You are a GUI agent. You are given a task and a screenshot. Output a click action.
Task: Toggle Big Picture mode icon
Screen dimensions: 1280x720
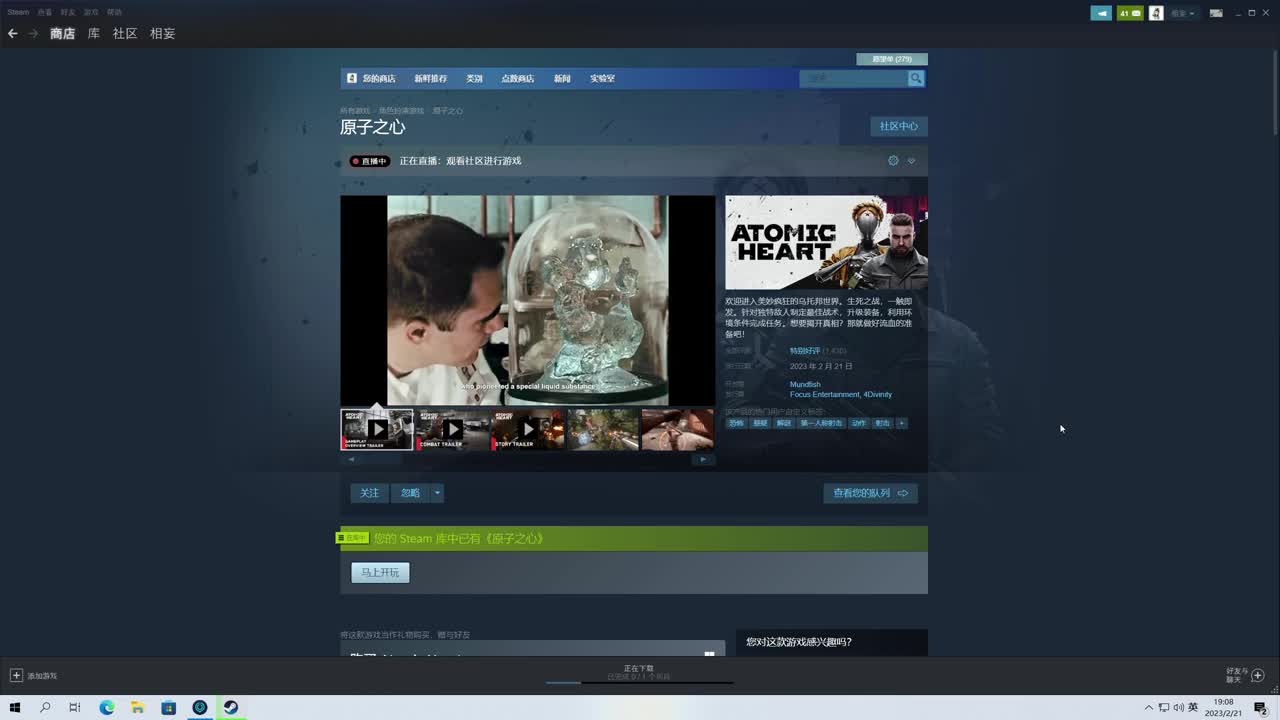pyautogui.click(x=1216, y=13)
